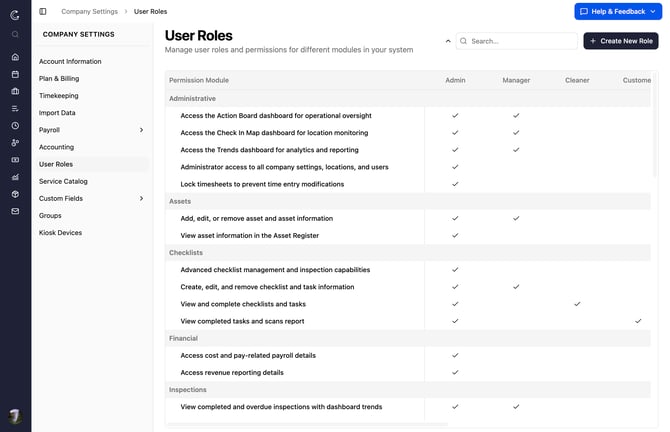670x432 pixels.
Task: Click the User Roles breadcrumb text
Action: [x=150, y=12]
